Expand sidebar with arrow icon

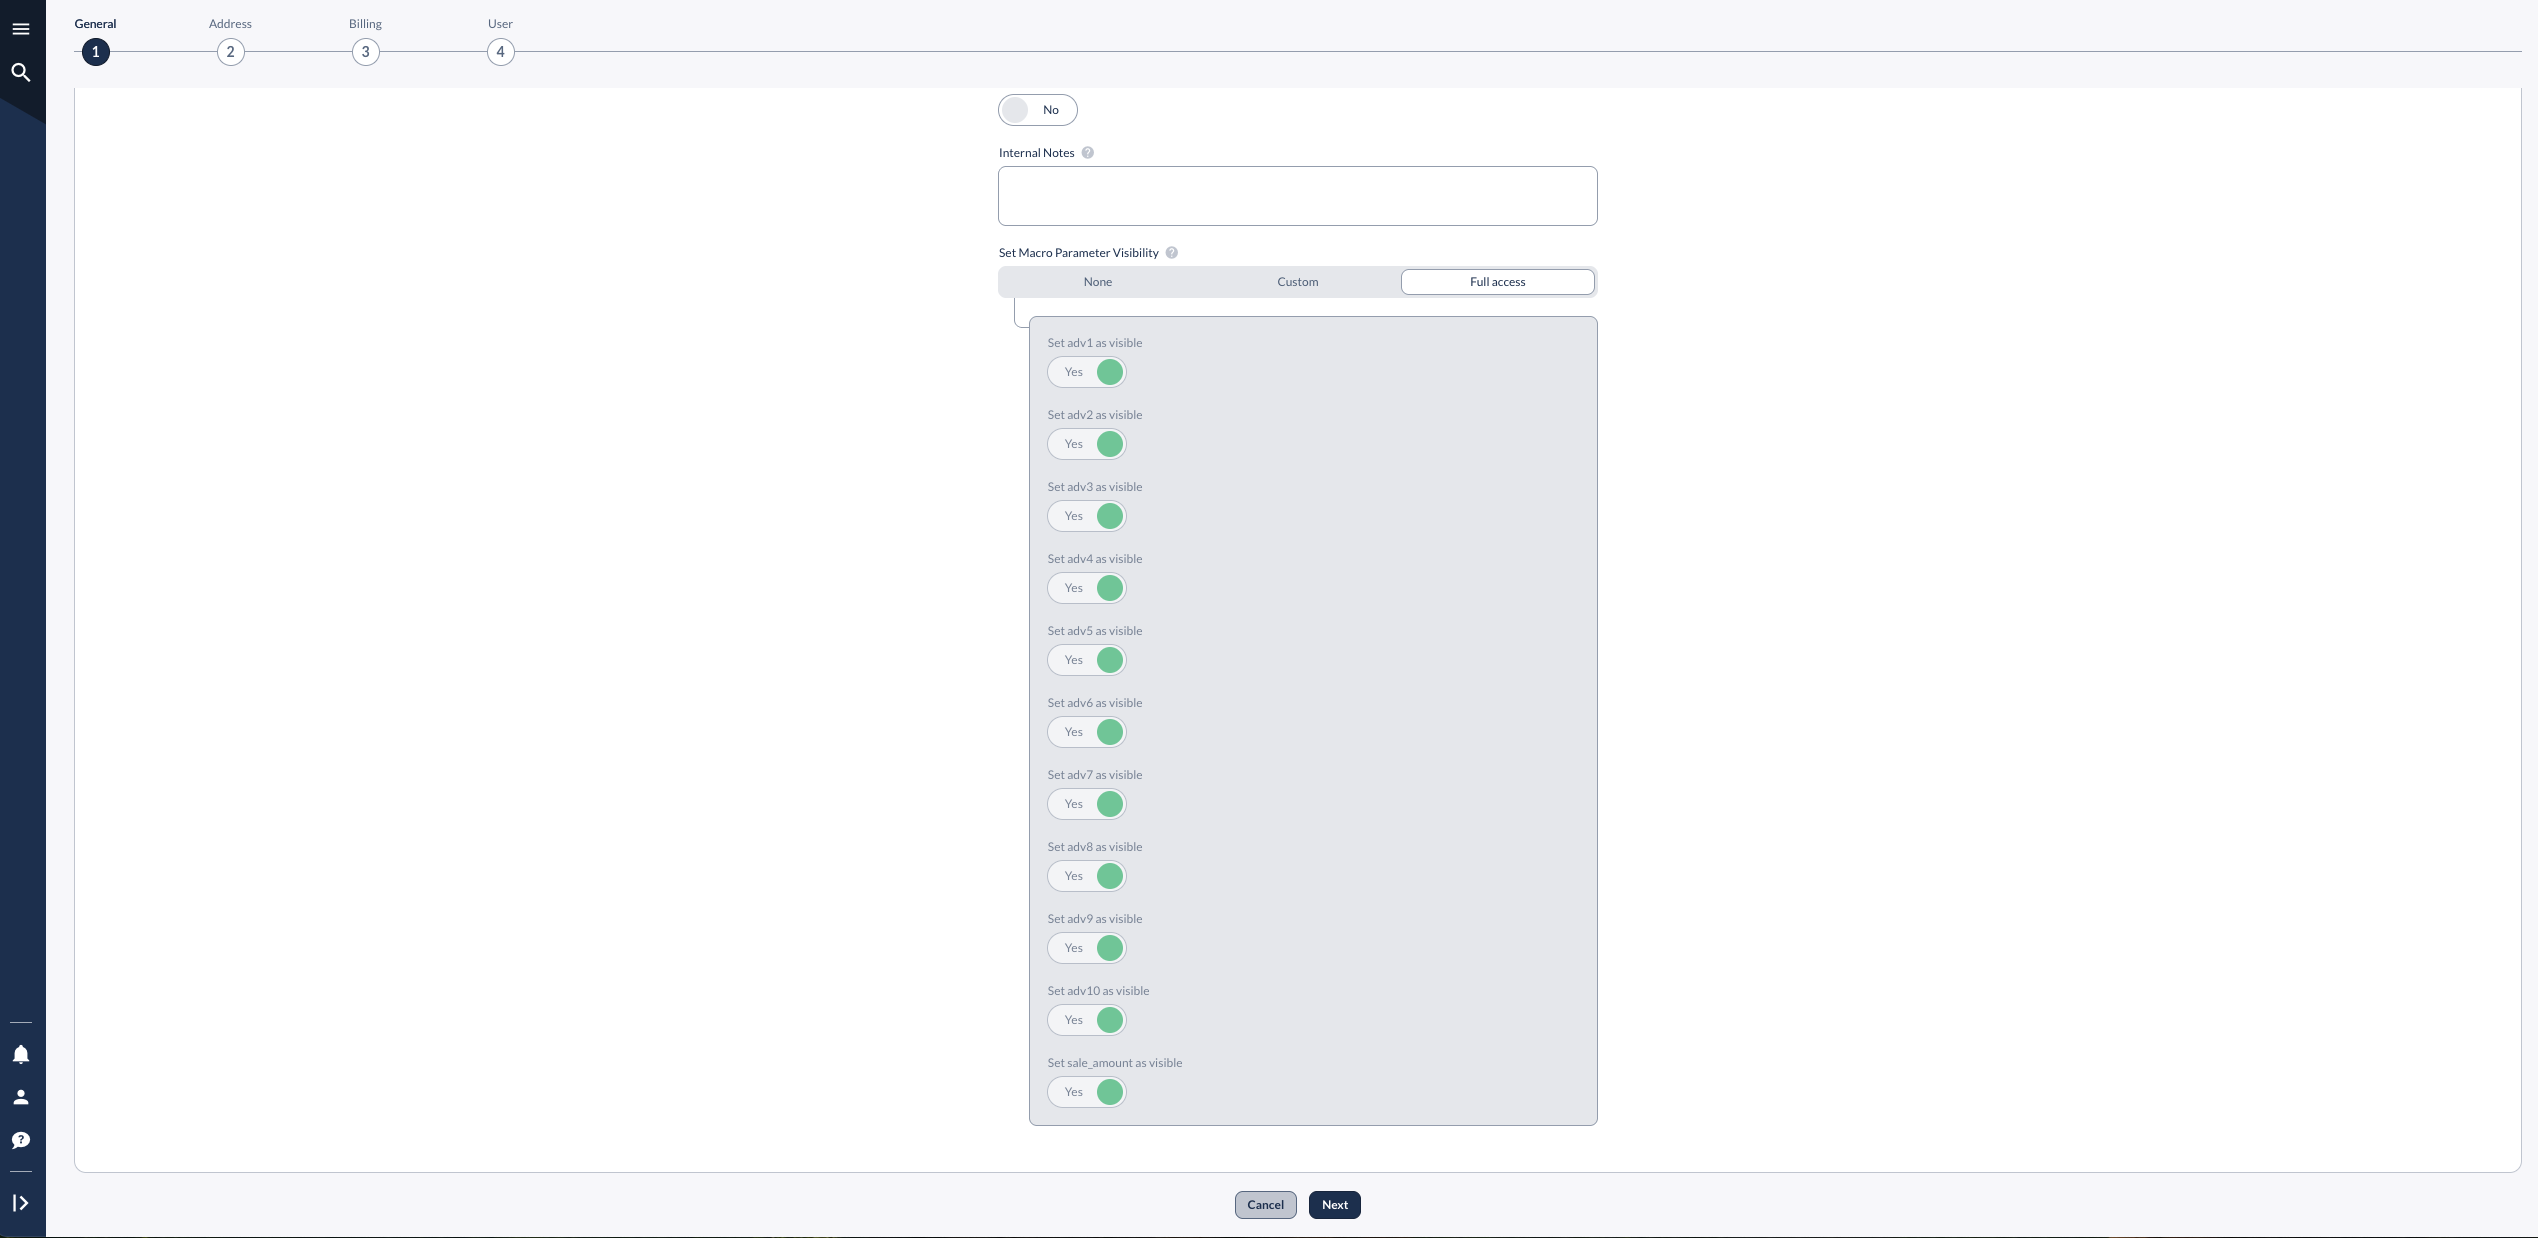click(21, 1203)
